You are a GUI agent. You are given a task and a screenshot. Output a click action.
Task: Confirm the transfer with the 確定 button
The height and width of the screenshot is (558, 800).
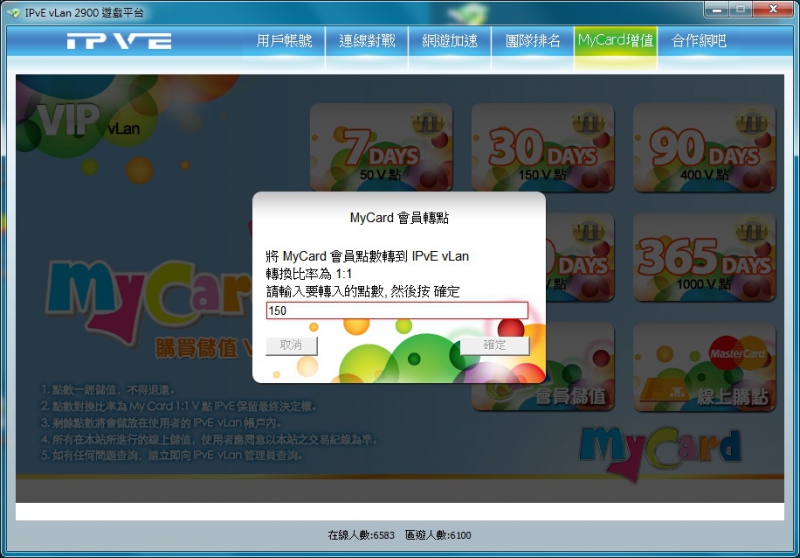(494, 345)
